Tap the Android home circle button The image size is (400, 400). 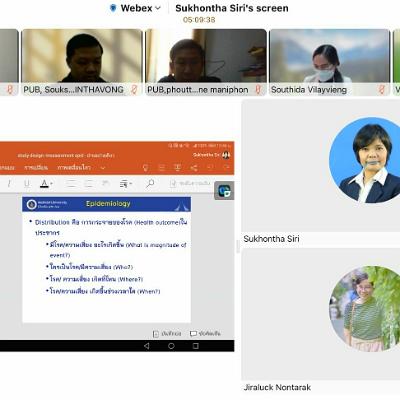click(171, 346)
